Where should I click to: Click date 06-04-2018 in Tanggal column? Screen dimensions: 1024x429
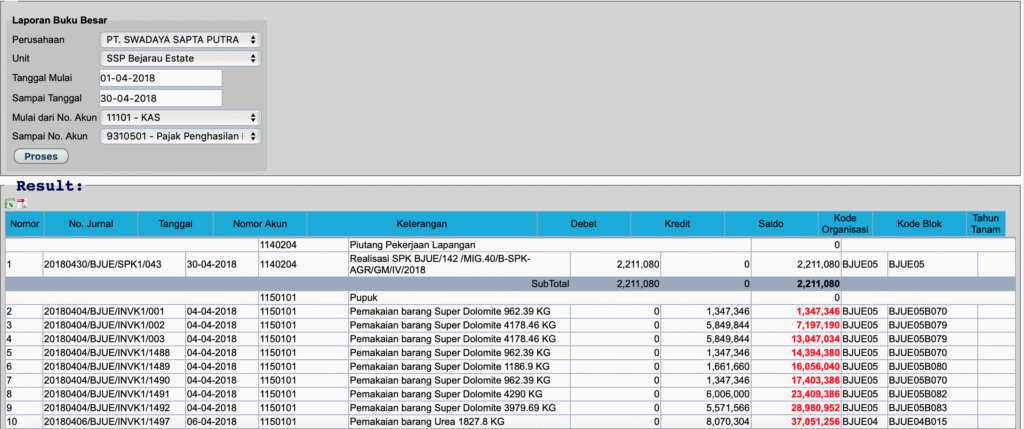click(x=212, y=422)
